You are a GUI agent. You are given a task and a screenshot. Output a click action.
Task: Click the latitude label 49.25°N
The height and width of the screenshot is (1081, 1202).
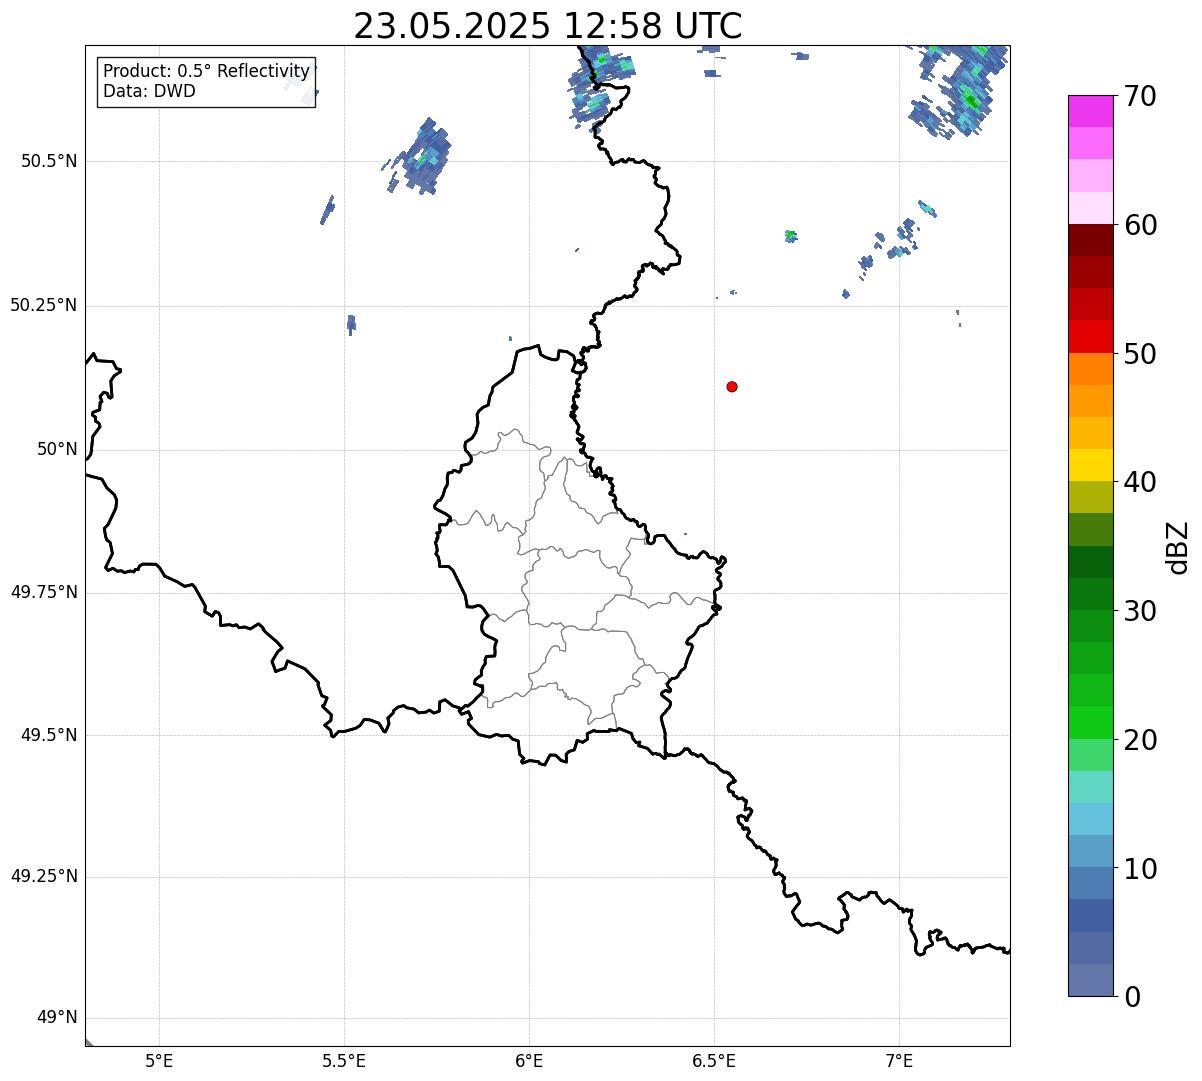44,877
